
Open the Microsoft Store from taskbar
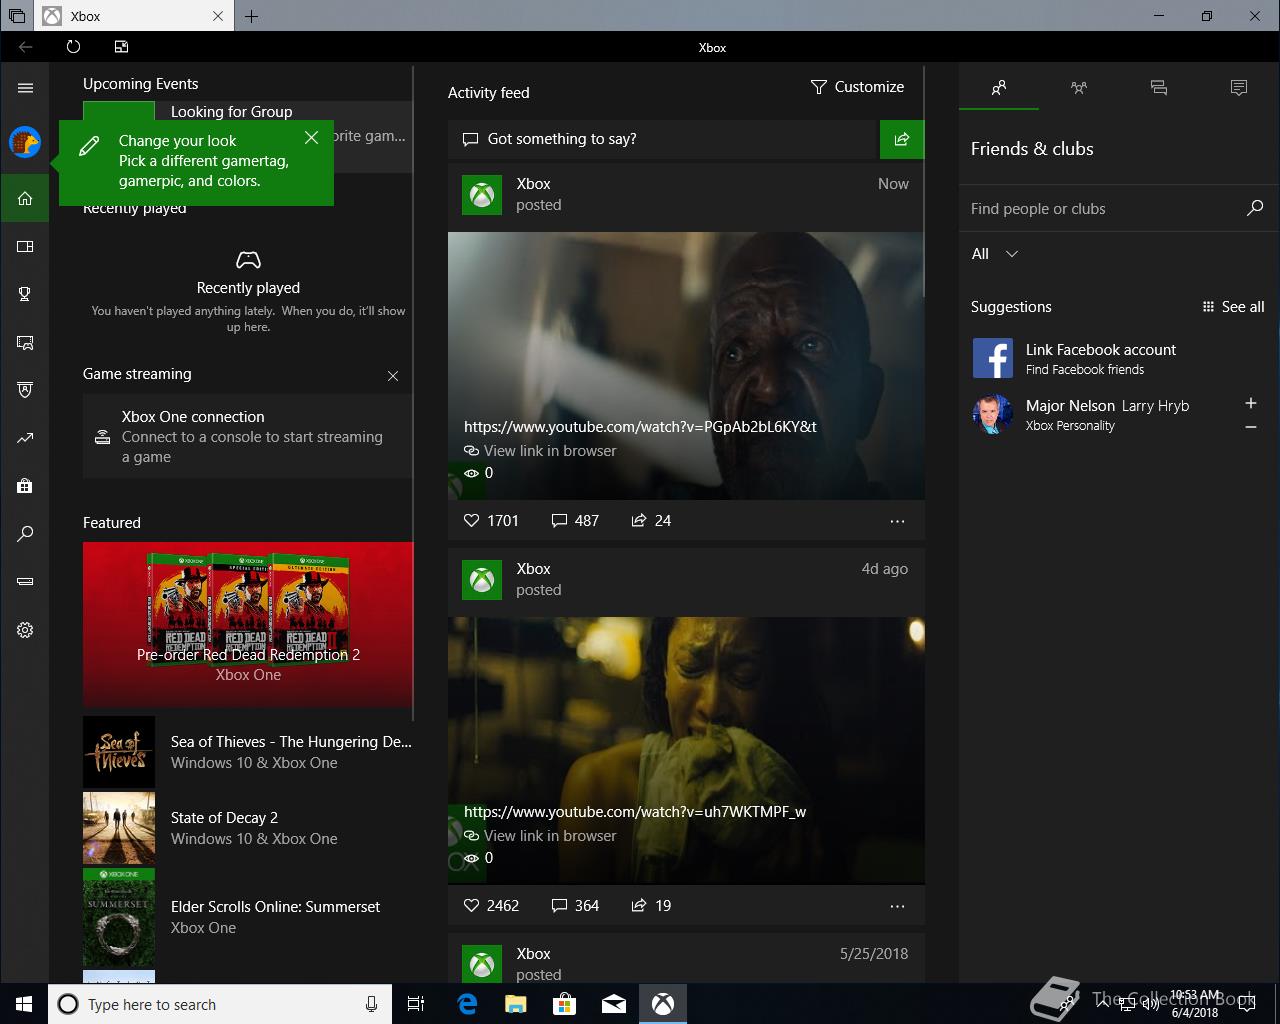pos(565,1004)
